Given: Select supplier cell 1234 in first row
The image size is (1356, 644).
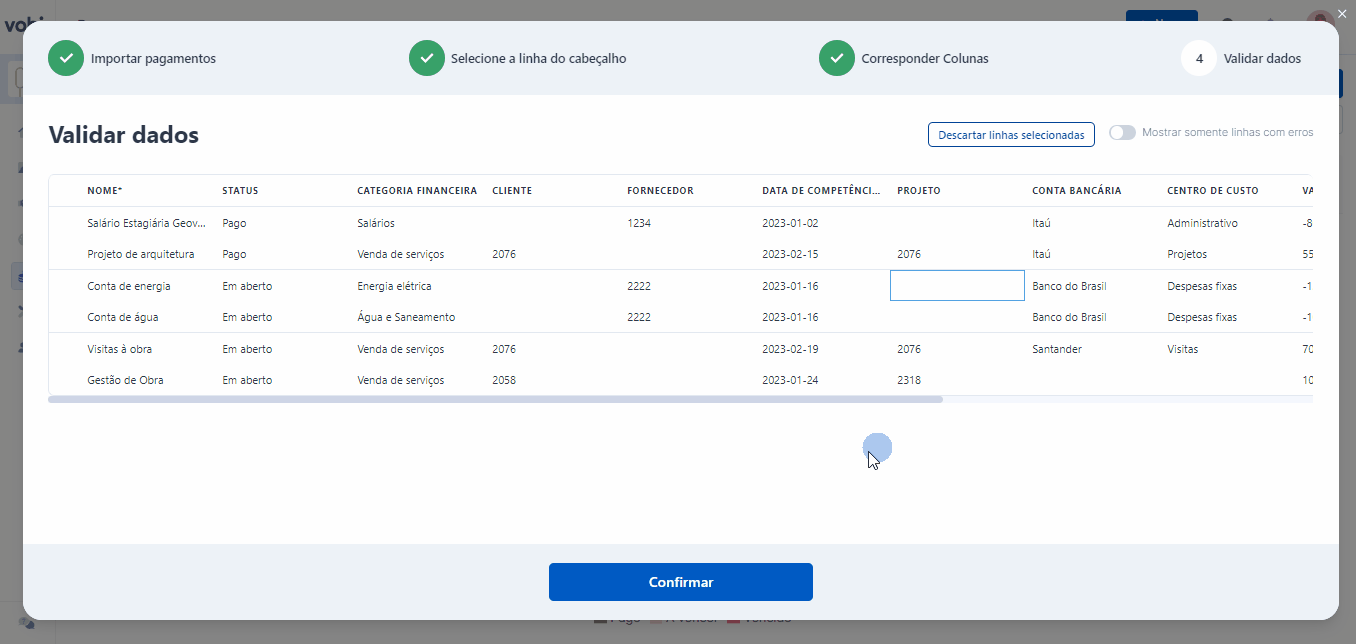Looking at the screenshot, I should pos(639,223).
